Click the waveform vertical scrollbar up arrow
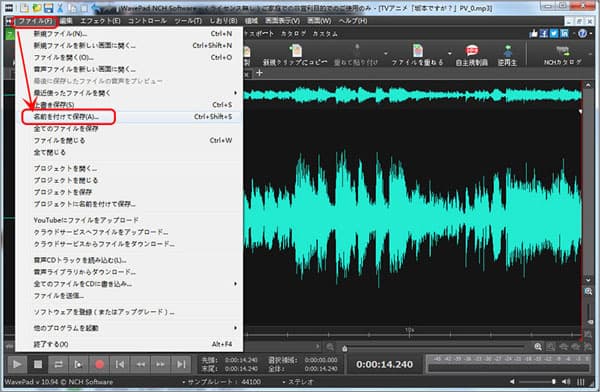The height and width of the screenshot is (392, 600). coord(589,85)
